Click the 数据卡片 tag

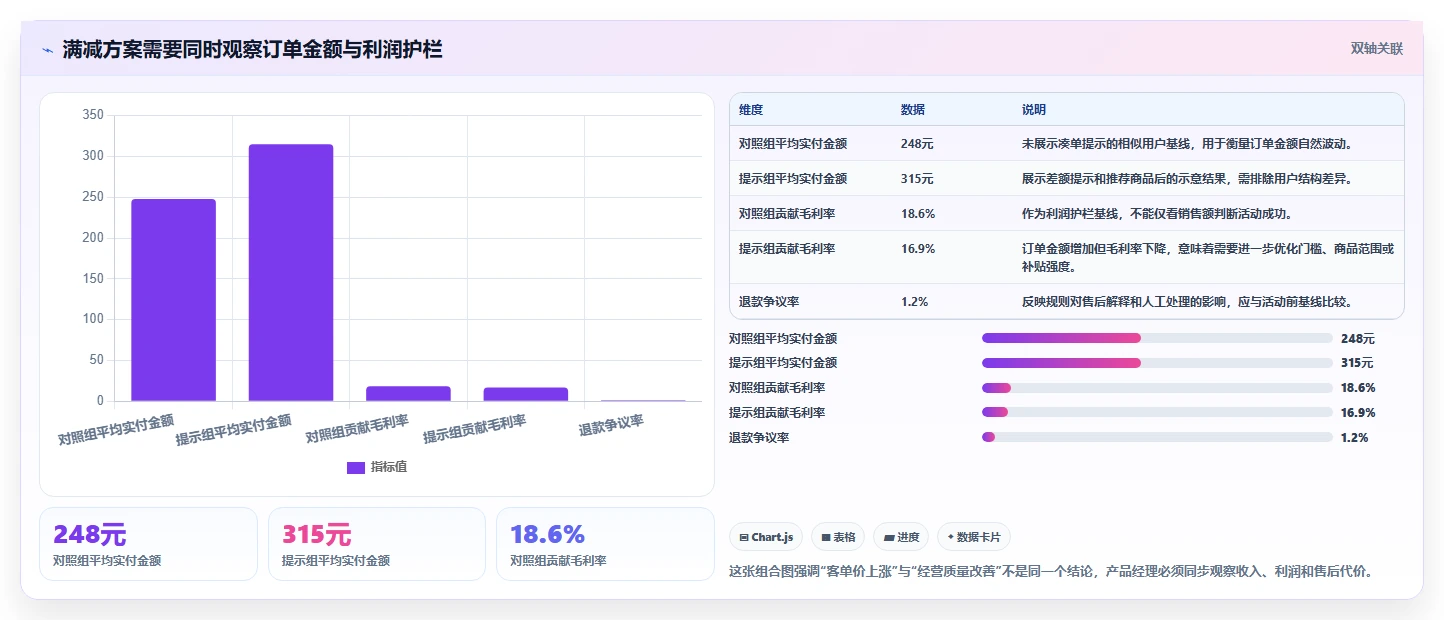(x=974, y=537)
